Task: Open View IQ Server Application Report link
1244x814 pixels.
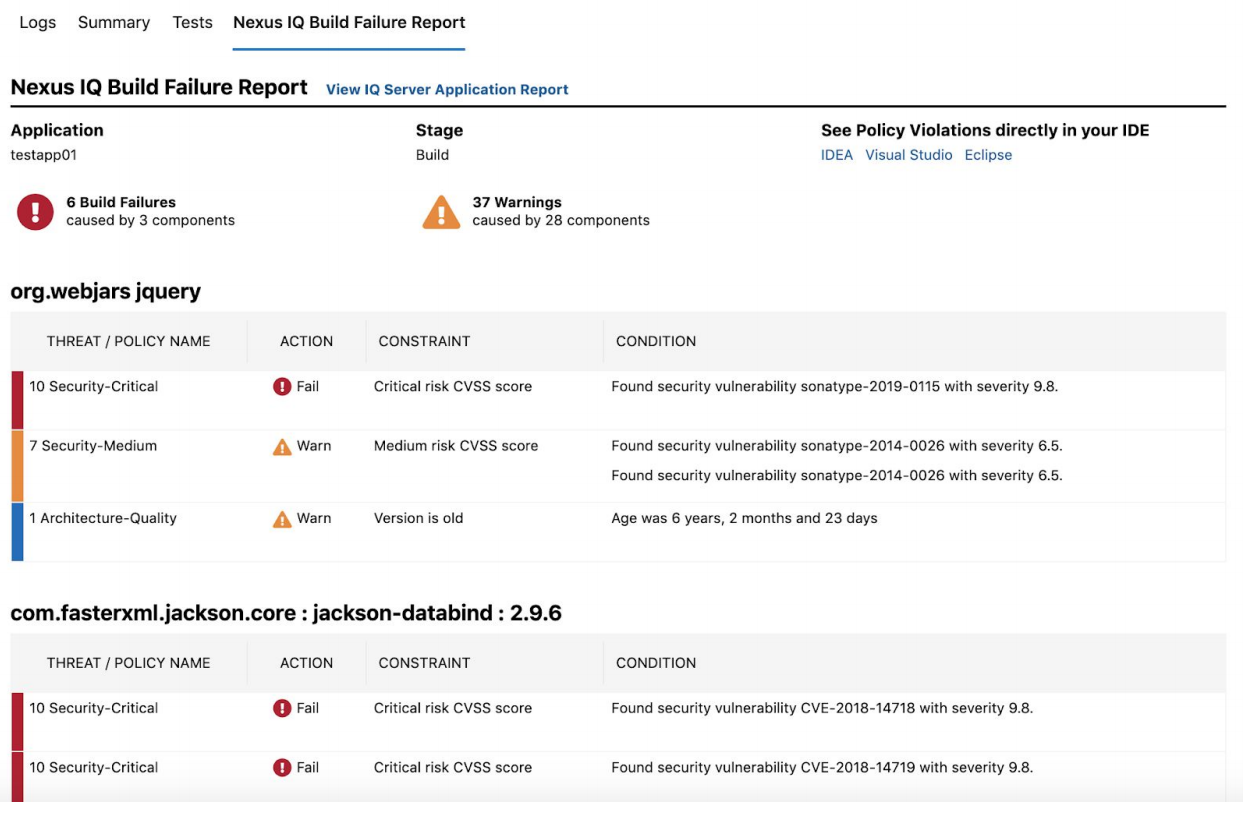Action: pyautogui.click(x=447, y=89)
